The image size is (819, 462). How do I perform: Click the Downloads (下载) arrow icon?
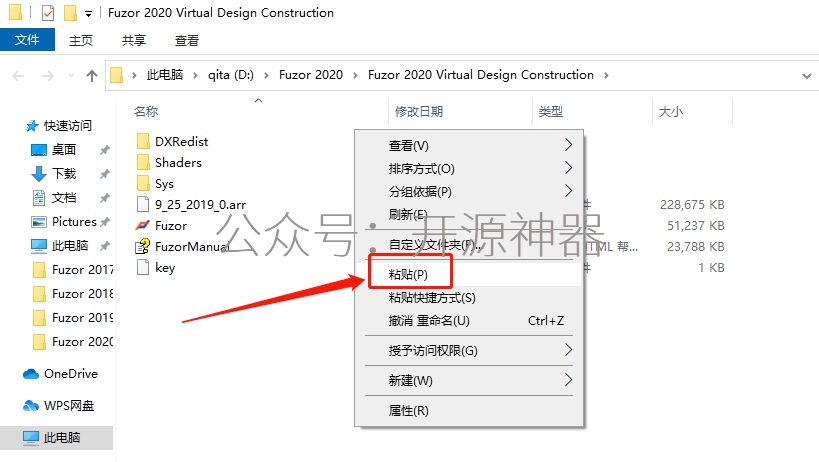coord(39,174)
